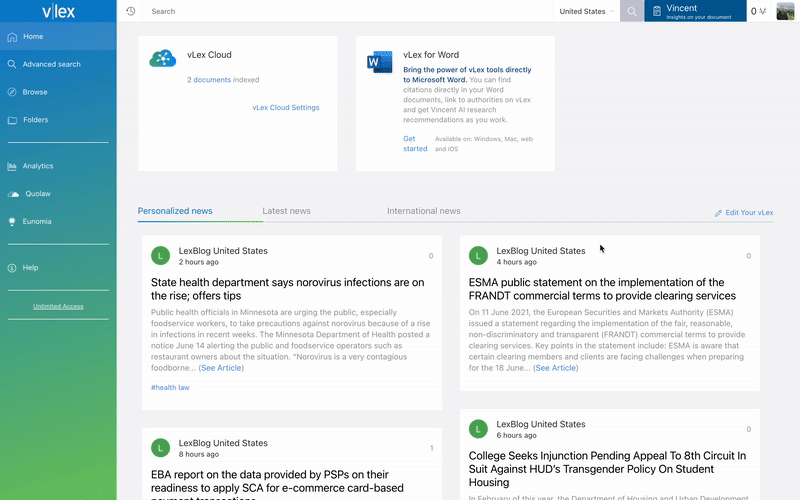This screenshot has width=800, height=500.
Task: Click the Eunomia lightbulb icon
Action: tap(12, 221)
